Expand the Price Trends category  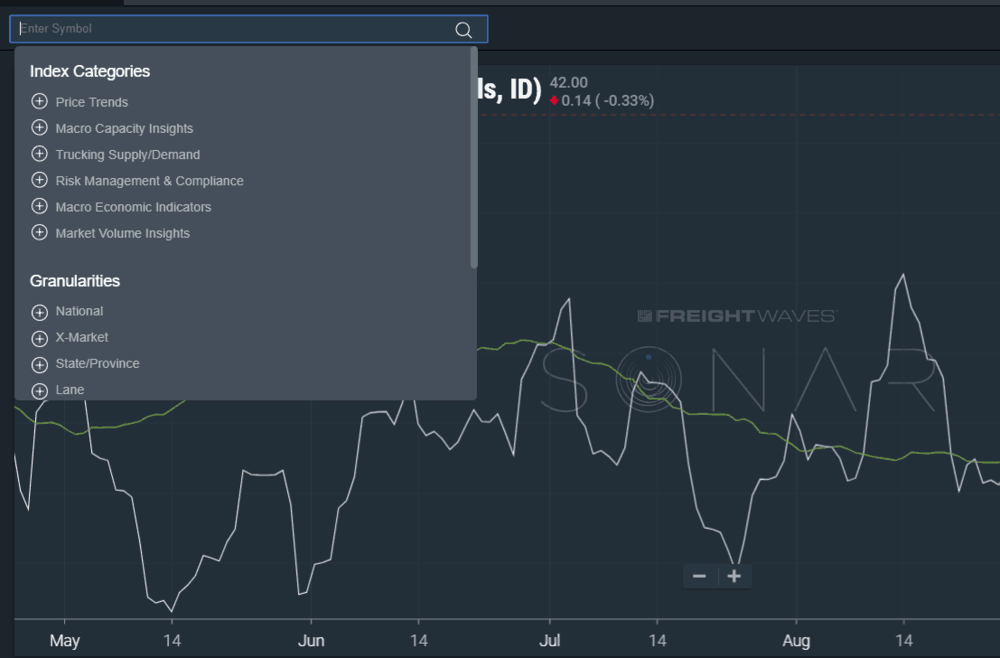coord(40,101)
